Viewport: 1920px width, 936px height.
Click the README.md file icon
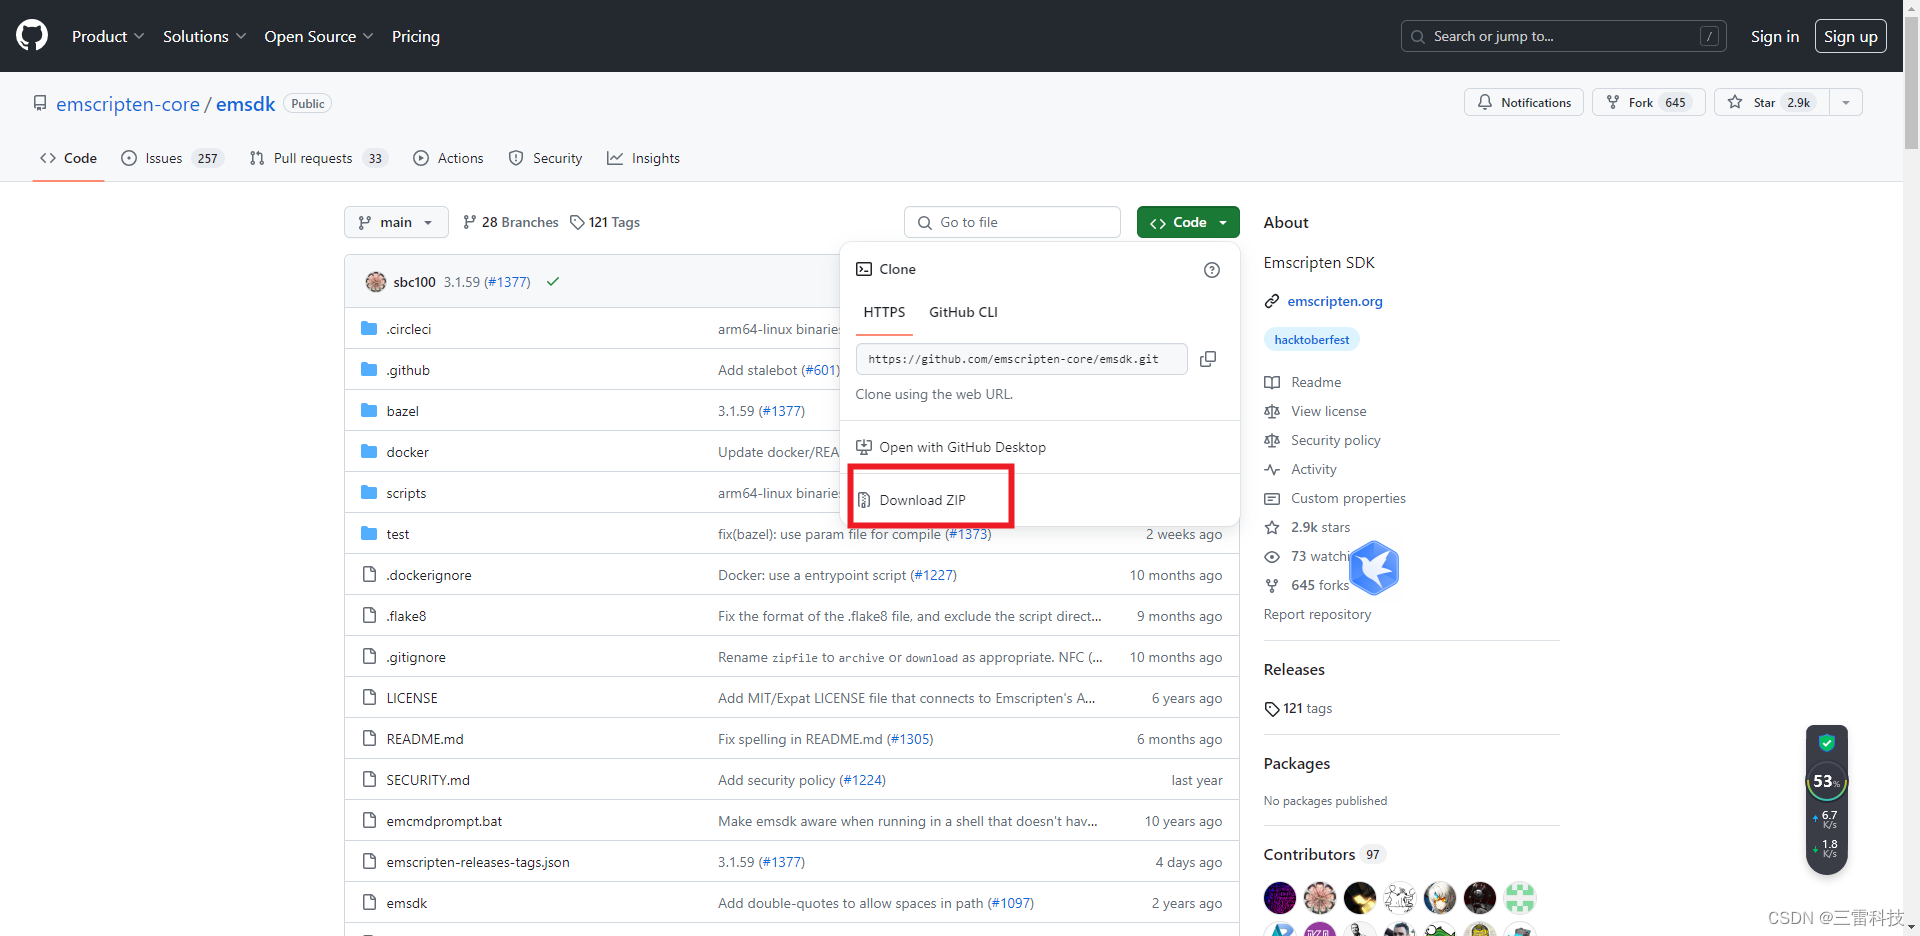369,738
